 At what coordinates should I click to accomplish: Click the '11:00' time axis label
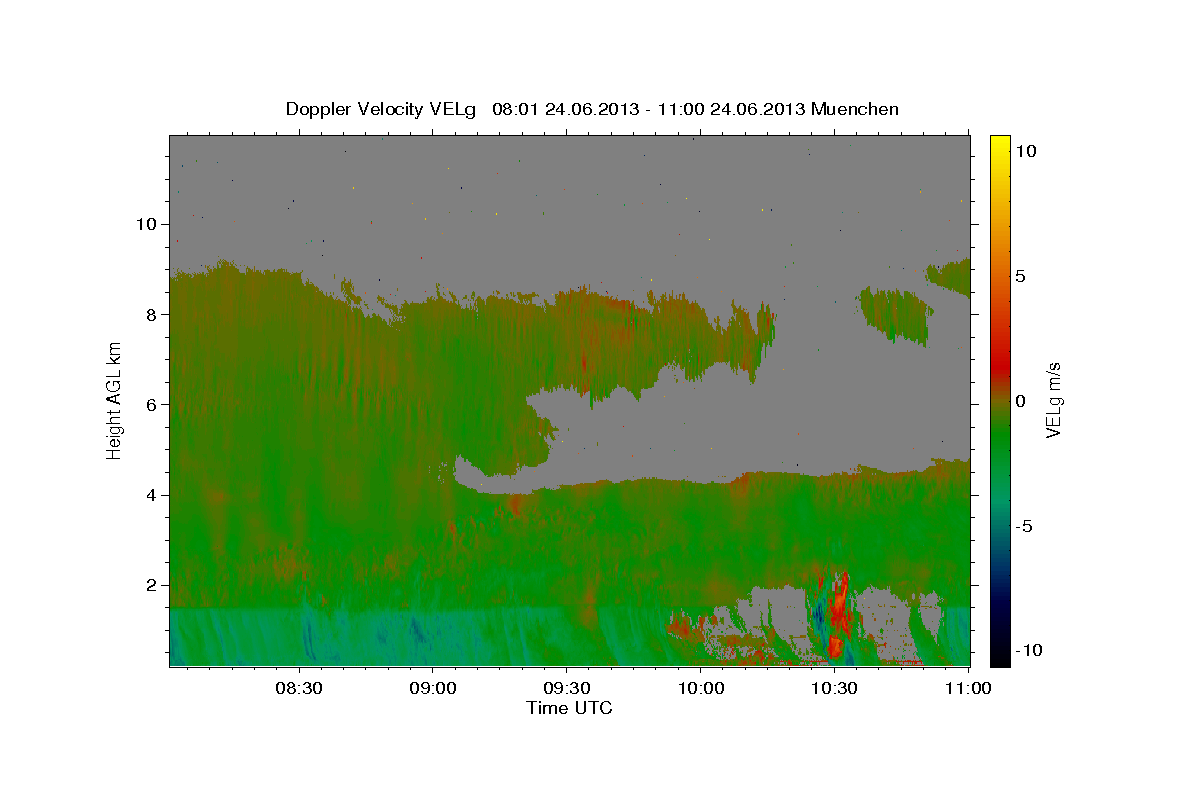point(968,688)
